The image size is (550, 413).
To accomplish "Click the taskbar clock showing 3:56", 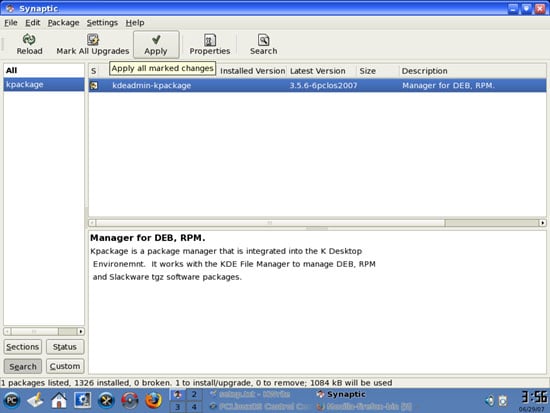I will point(534,397).
